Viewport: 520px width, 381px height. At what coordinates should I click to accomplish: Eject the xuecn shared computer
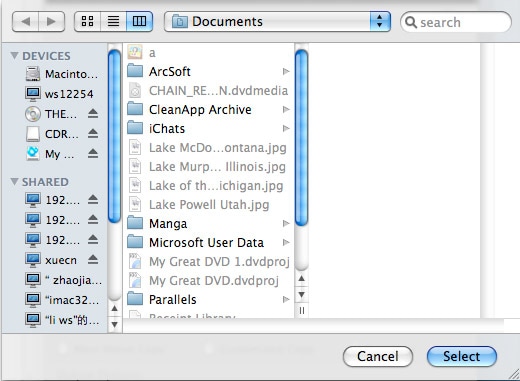point(93,260)
